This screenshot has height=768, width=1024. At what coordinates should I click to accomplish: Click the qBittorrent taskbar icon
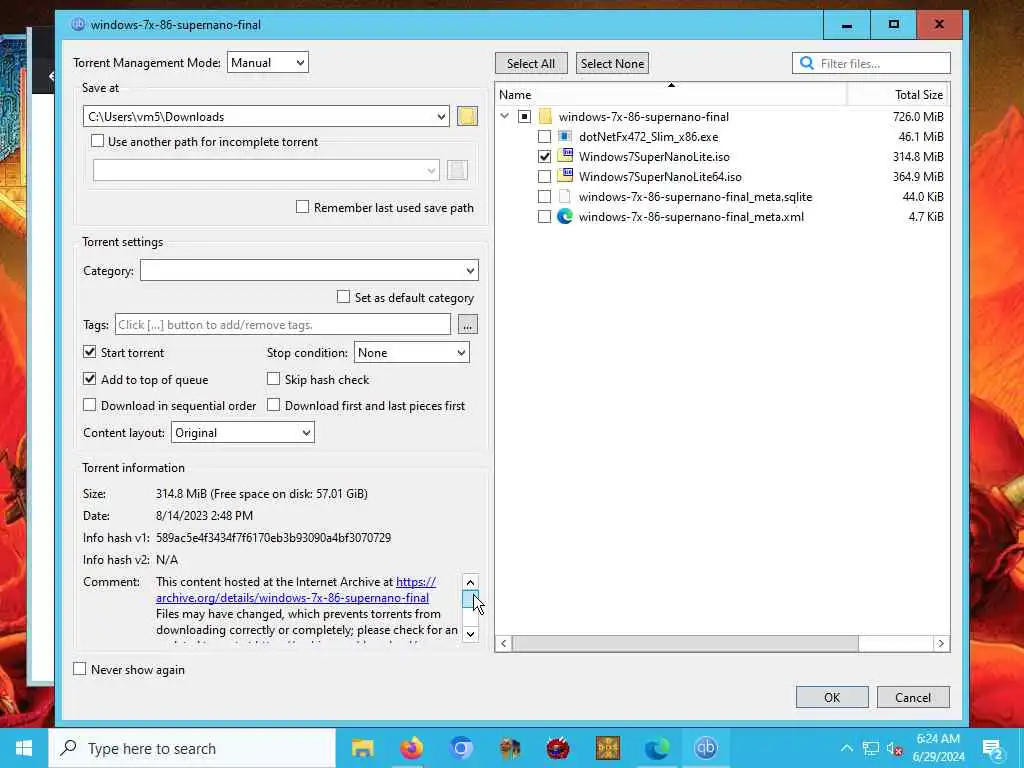[705, 748]
